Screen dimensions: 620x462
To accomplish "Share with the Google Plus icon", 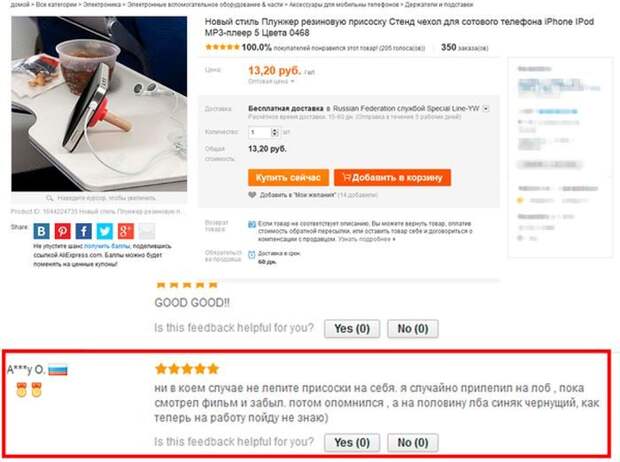I will click(x=126, y=231).
